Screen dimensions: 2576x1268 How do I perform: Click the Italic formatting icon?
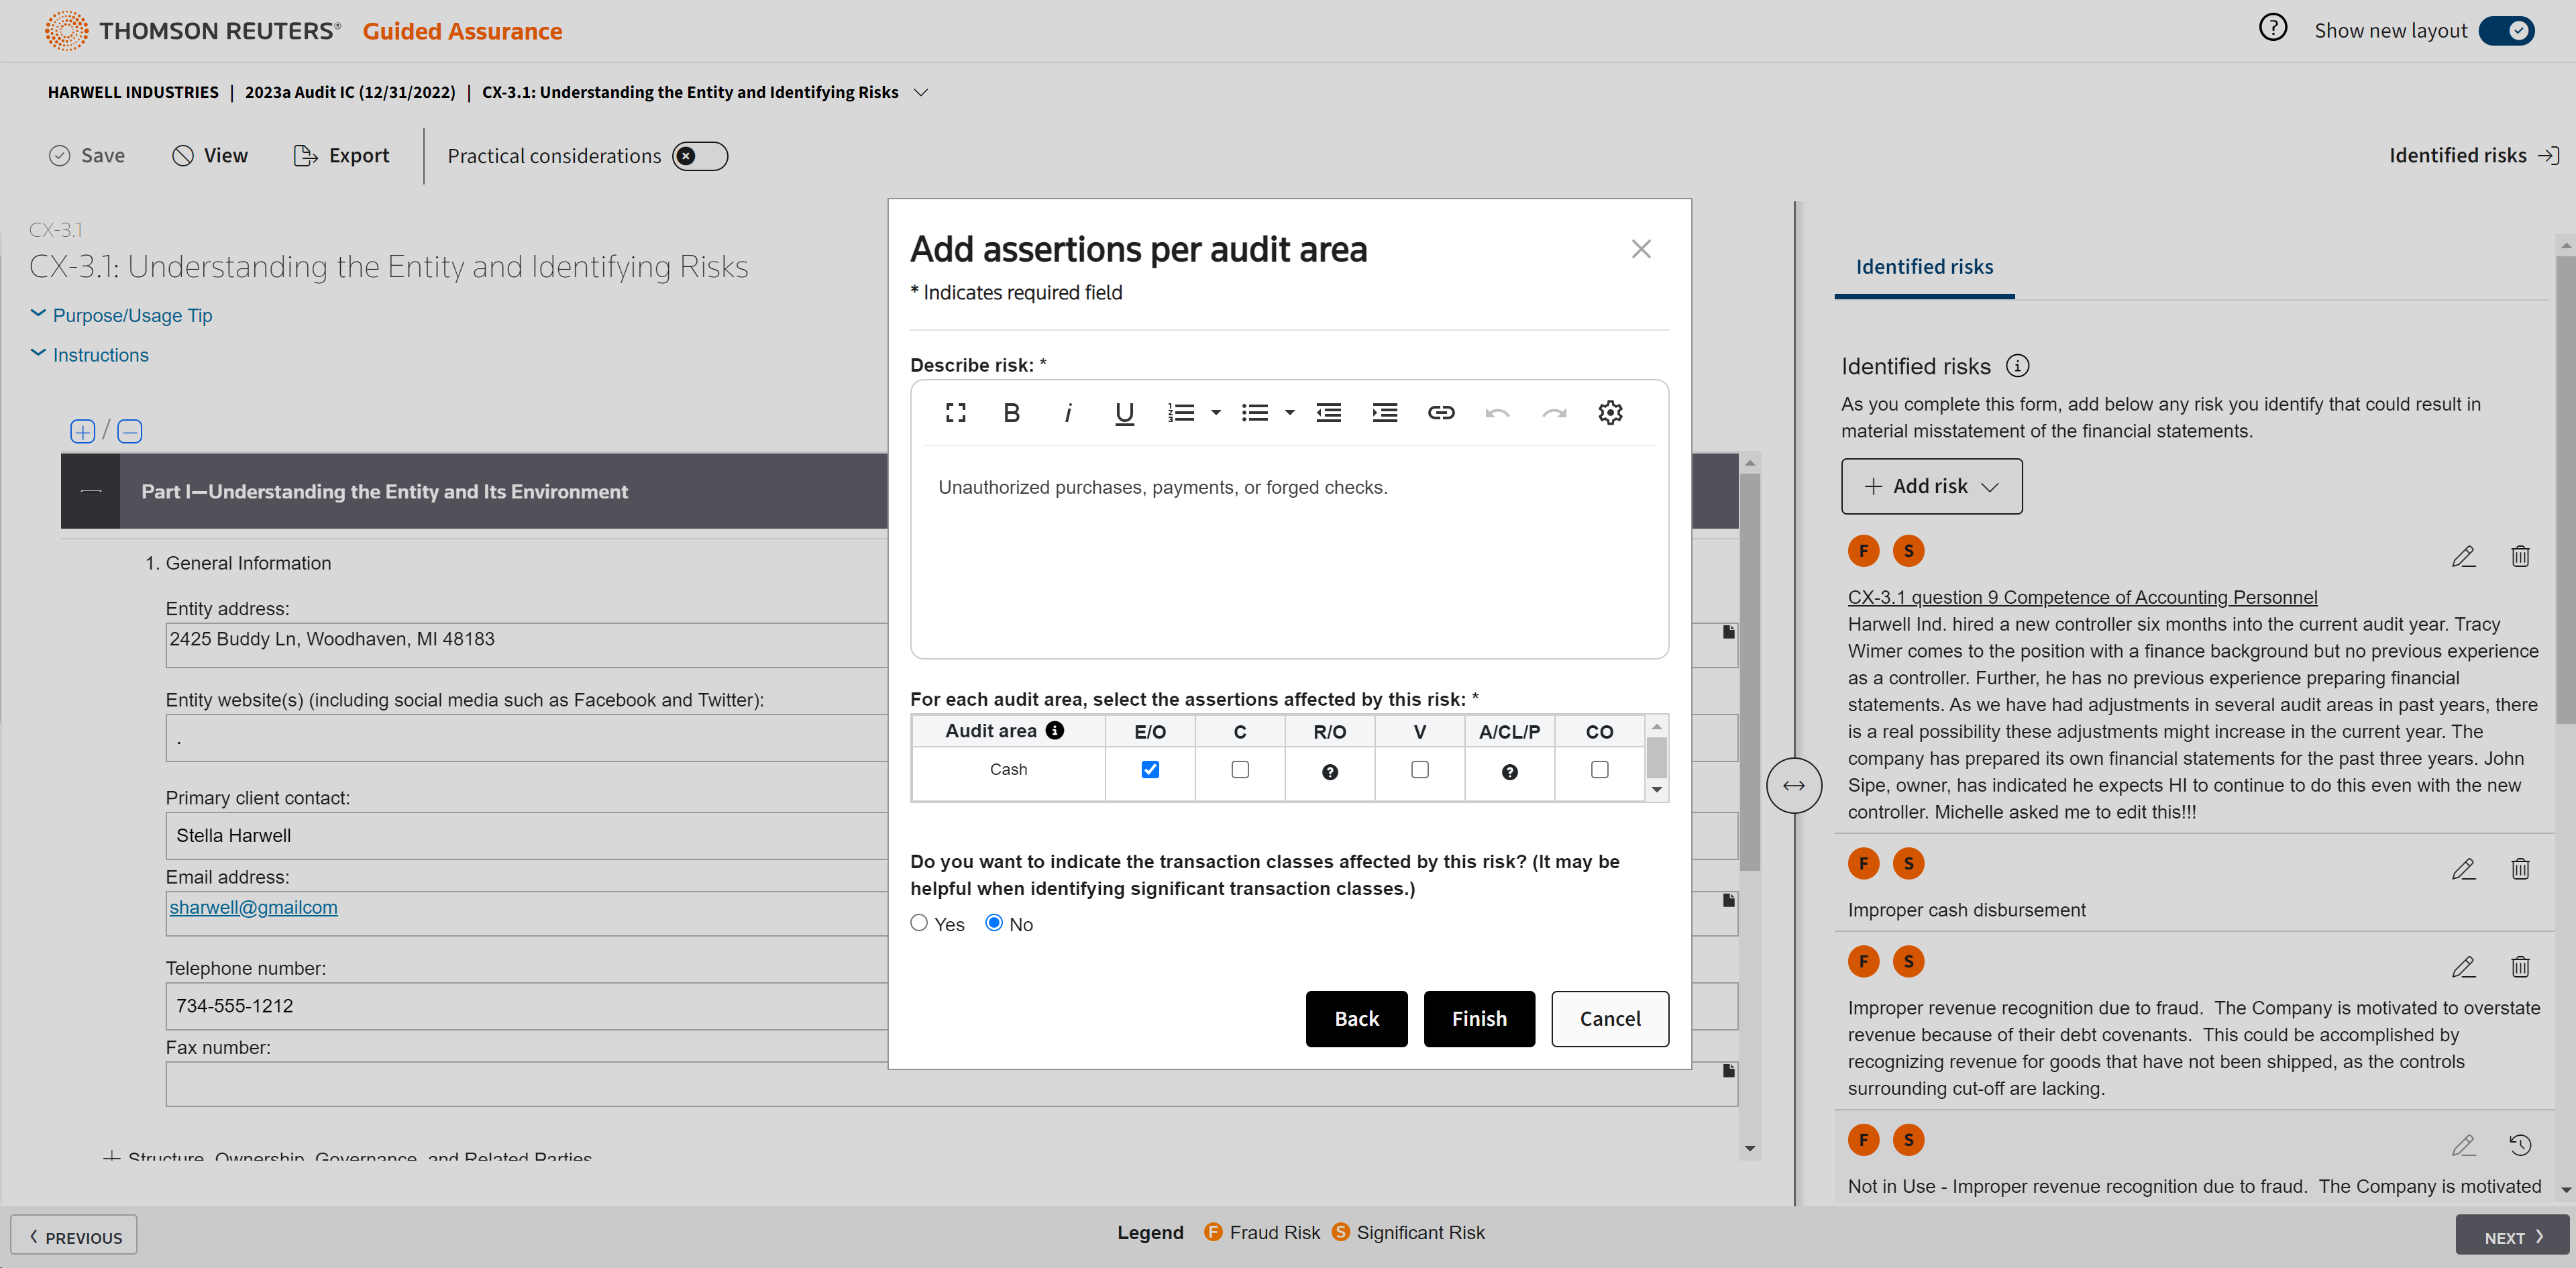1067,413
